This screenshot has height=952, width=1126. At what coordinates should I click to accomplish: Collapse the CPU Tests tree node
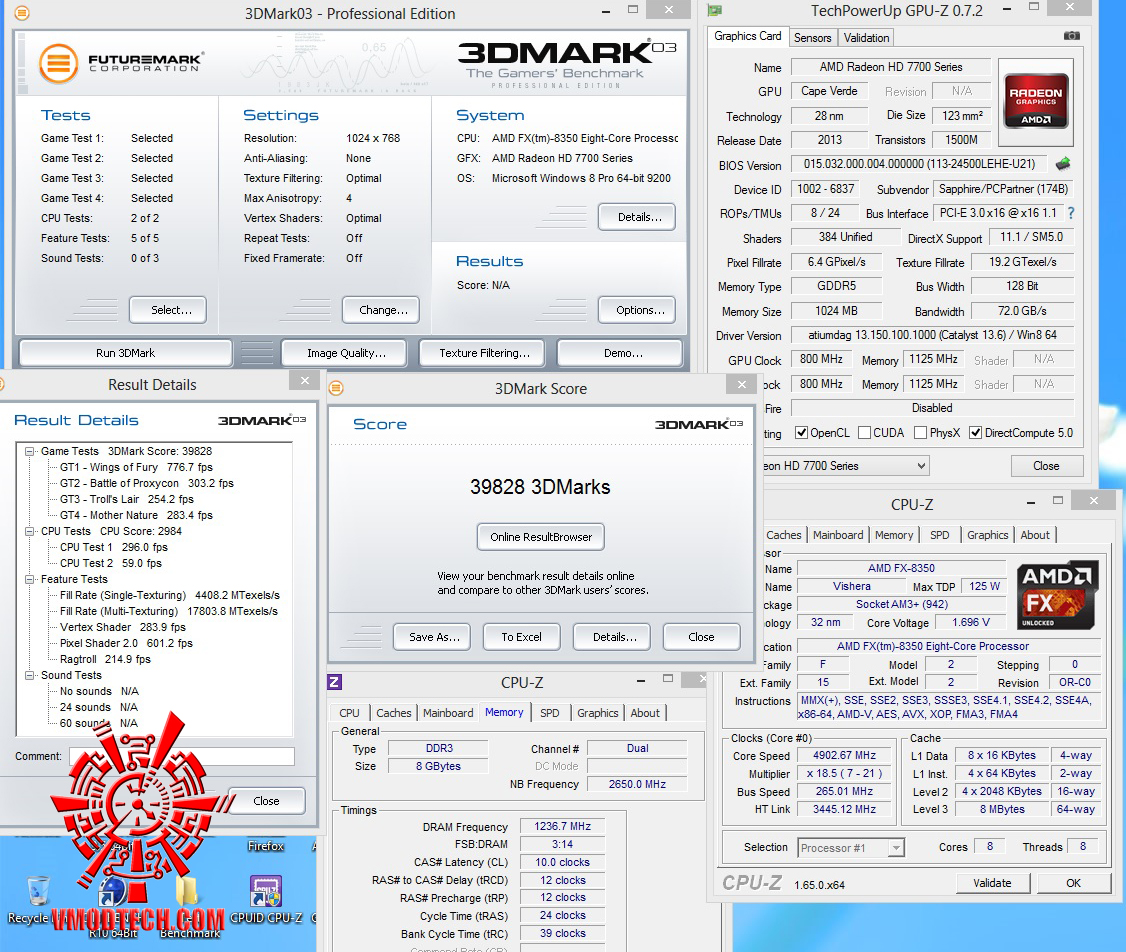pyautogui.click(x=29, y=531)
